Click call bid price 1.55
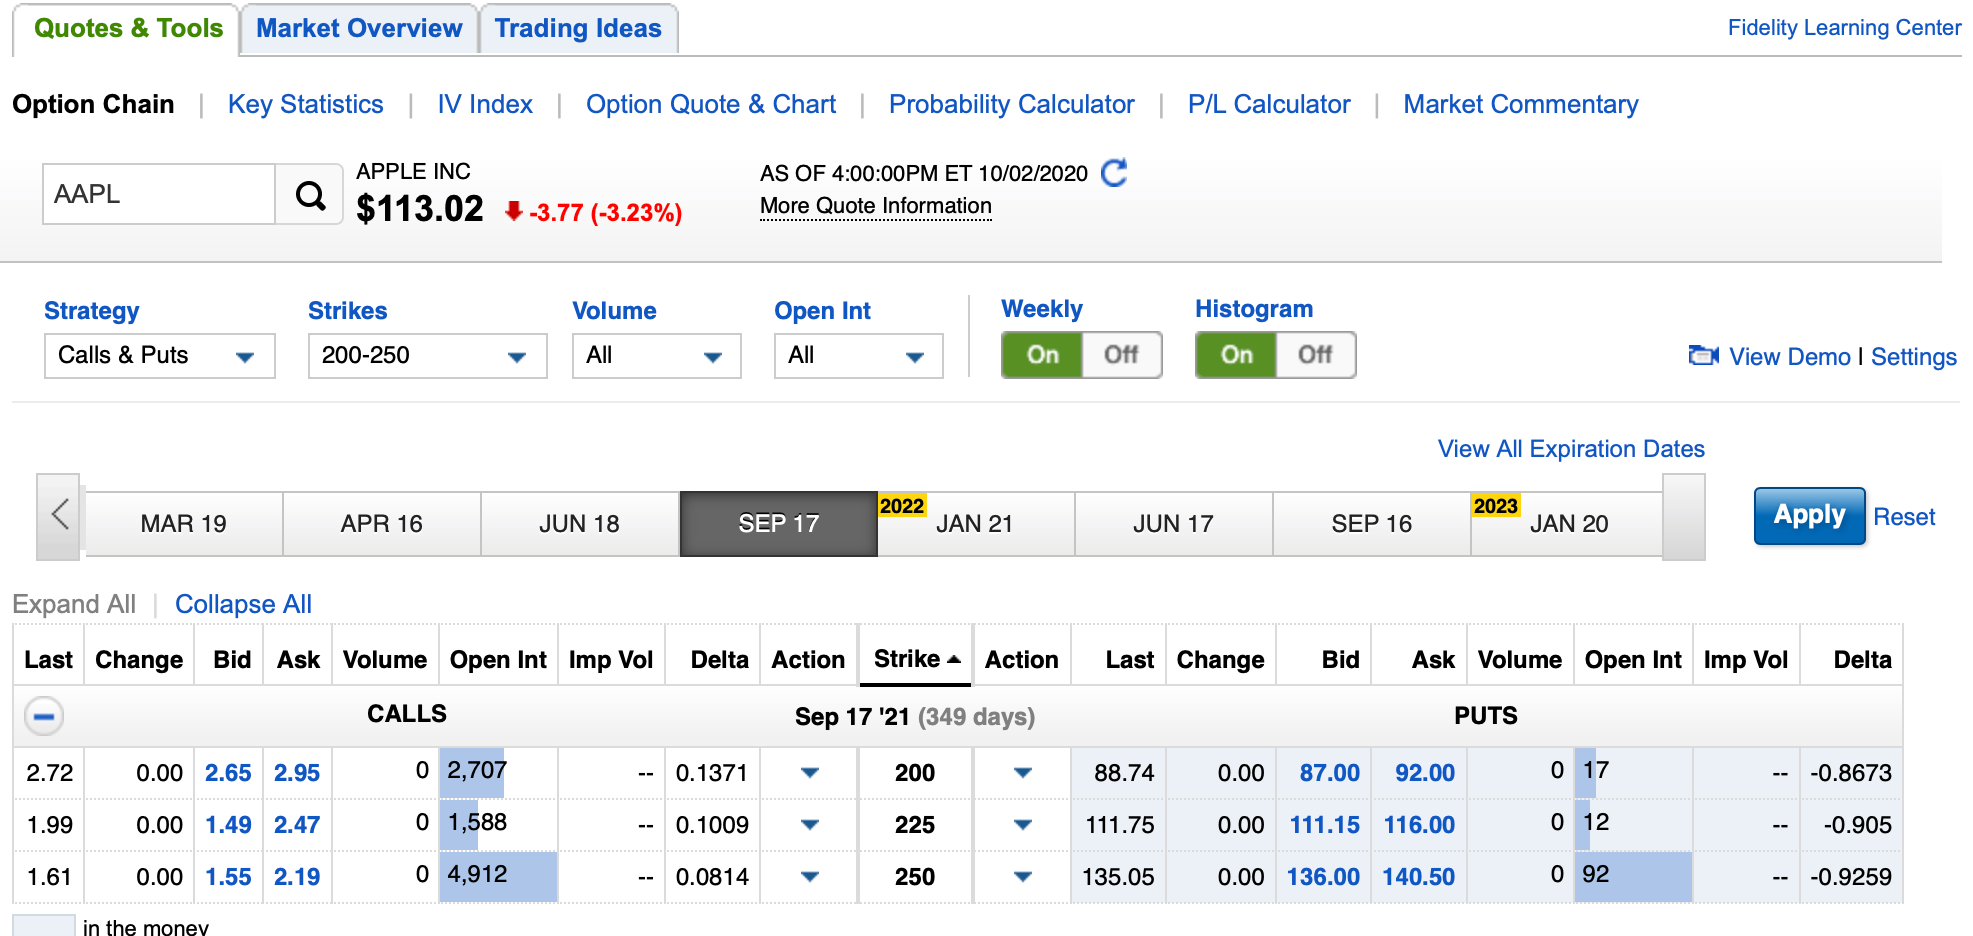Image resolution: width=1973 pixels, height=936 pixels. [x=228, y=877]
